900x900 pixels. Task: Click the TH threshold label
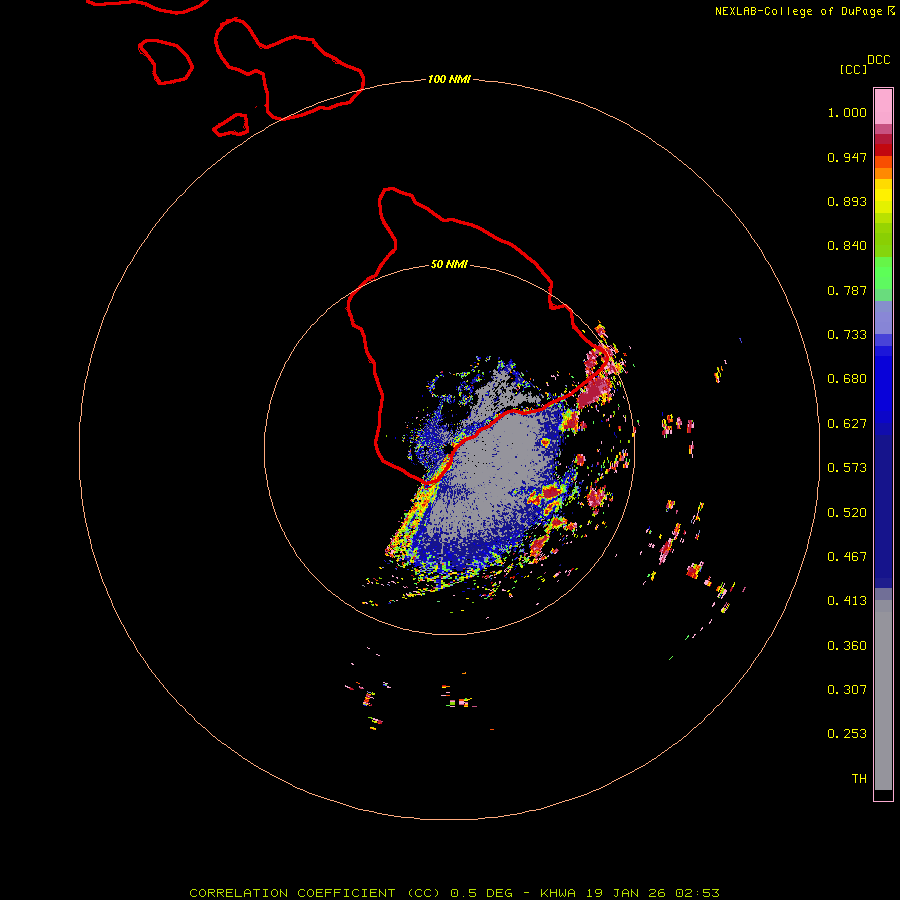click(859, 779)
